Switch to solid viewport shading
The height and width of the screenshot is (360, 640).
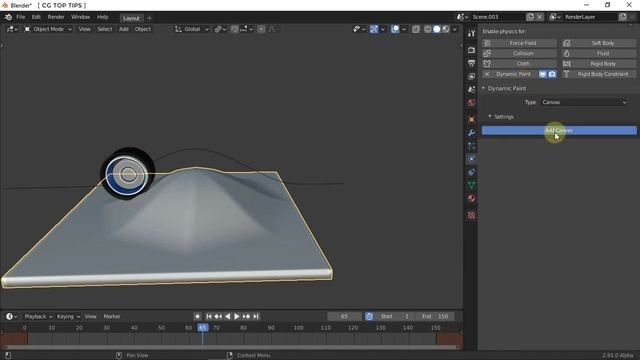[x=437, y=29]
